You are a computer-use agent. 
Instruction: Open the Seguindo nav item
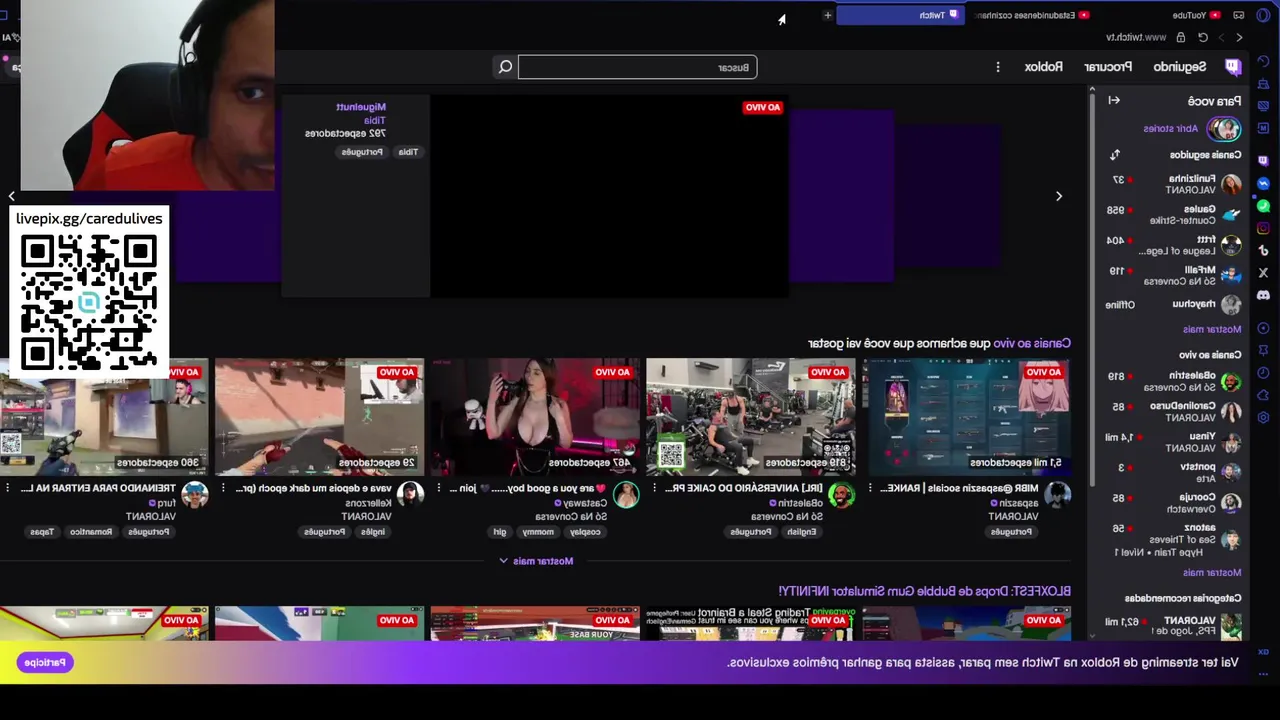tap(1180, 67)
